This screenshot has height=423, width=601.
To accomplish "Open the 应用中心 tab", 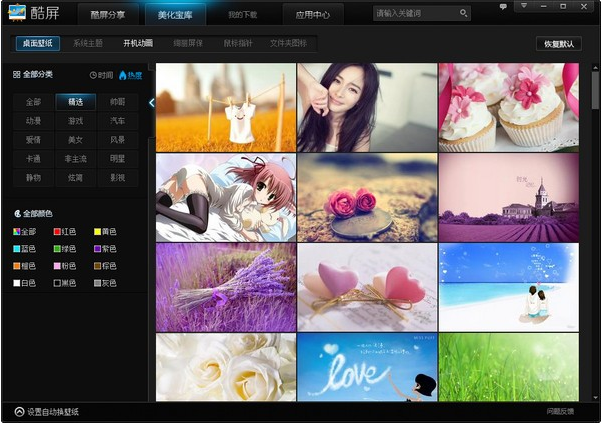I will (312, 15).
